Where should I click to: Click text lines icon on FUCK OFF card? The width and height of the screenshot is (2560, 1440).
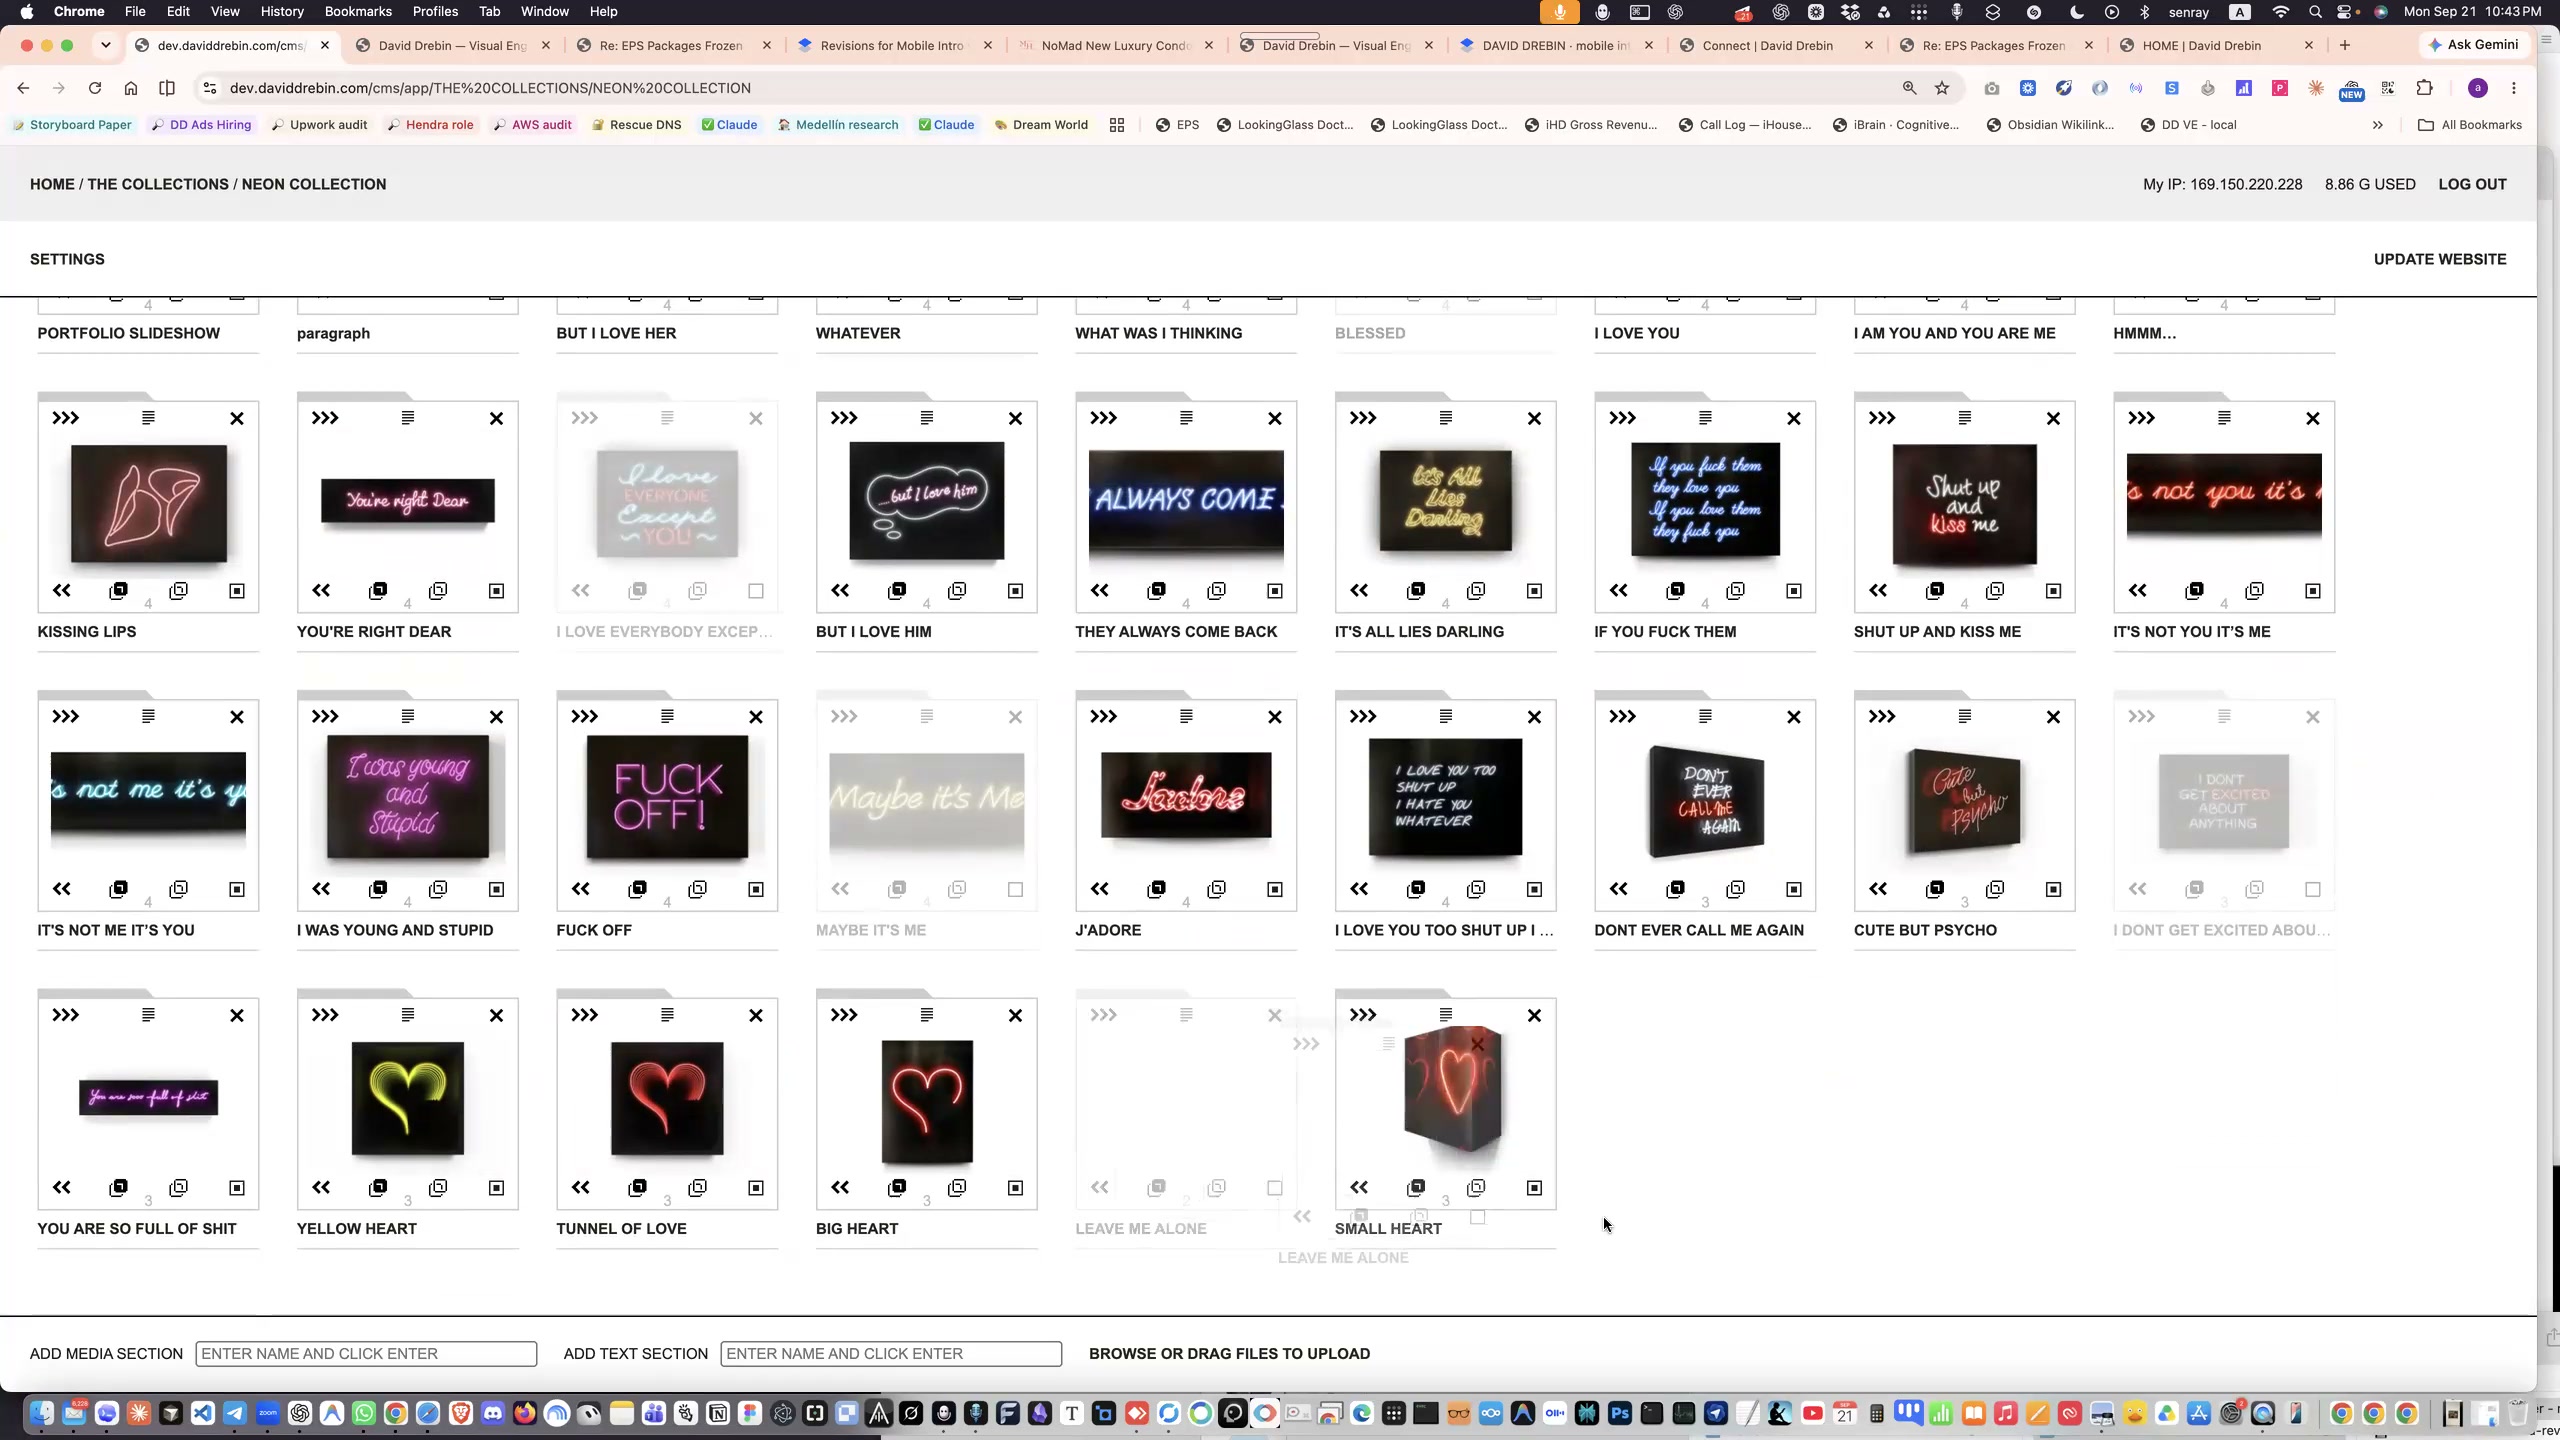click(x=667, y=716)
